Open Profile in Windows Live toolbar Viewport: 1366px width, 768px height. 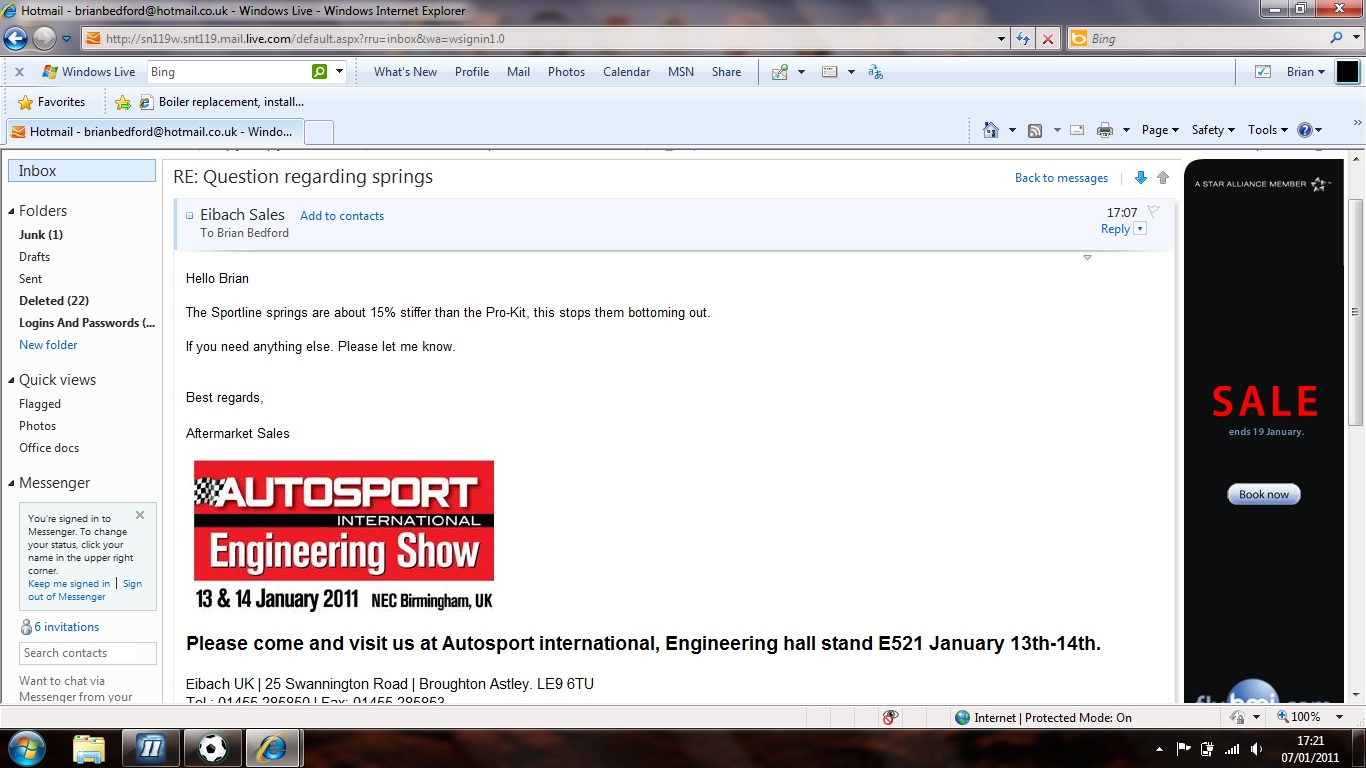[472, 72]
